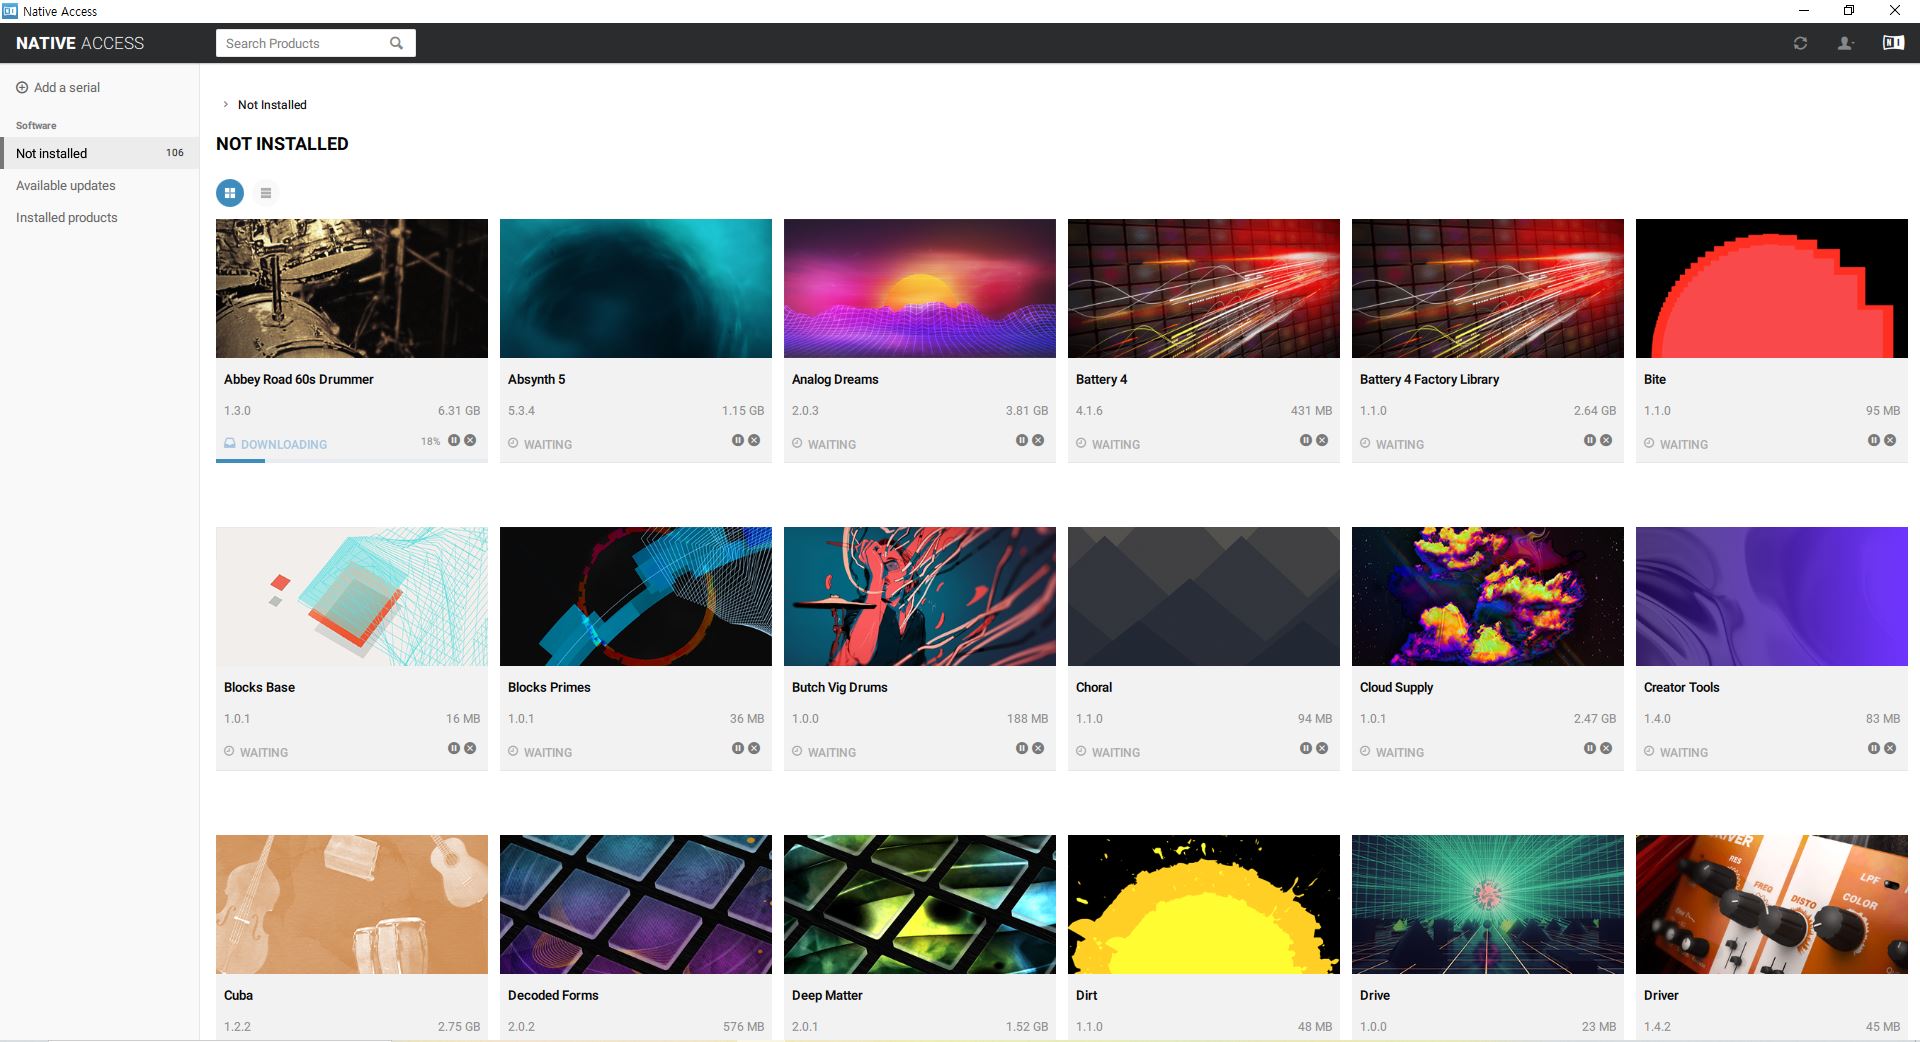Cancel Bite queued download
This screenshot has width=1920, height=1042.
[1890, 440]
